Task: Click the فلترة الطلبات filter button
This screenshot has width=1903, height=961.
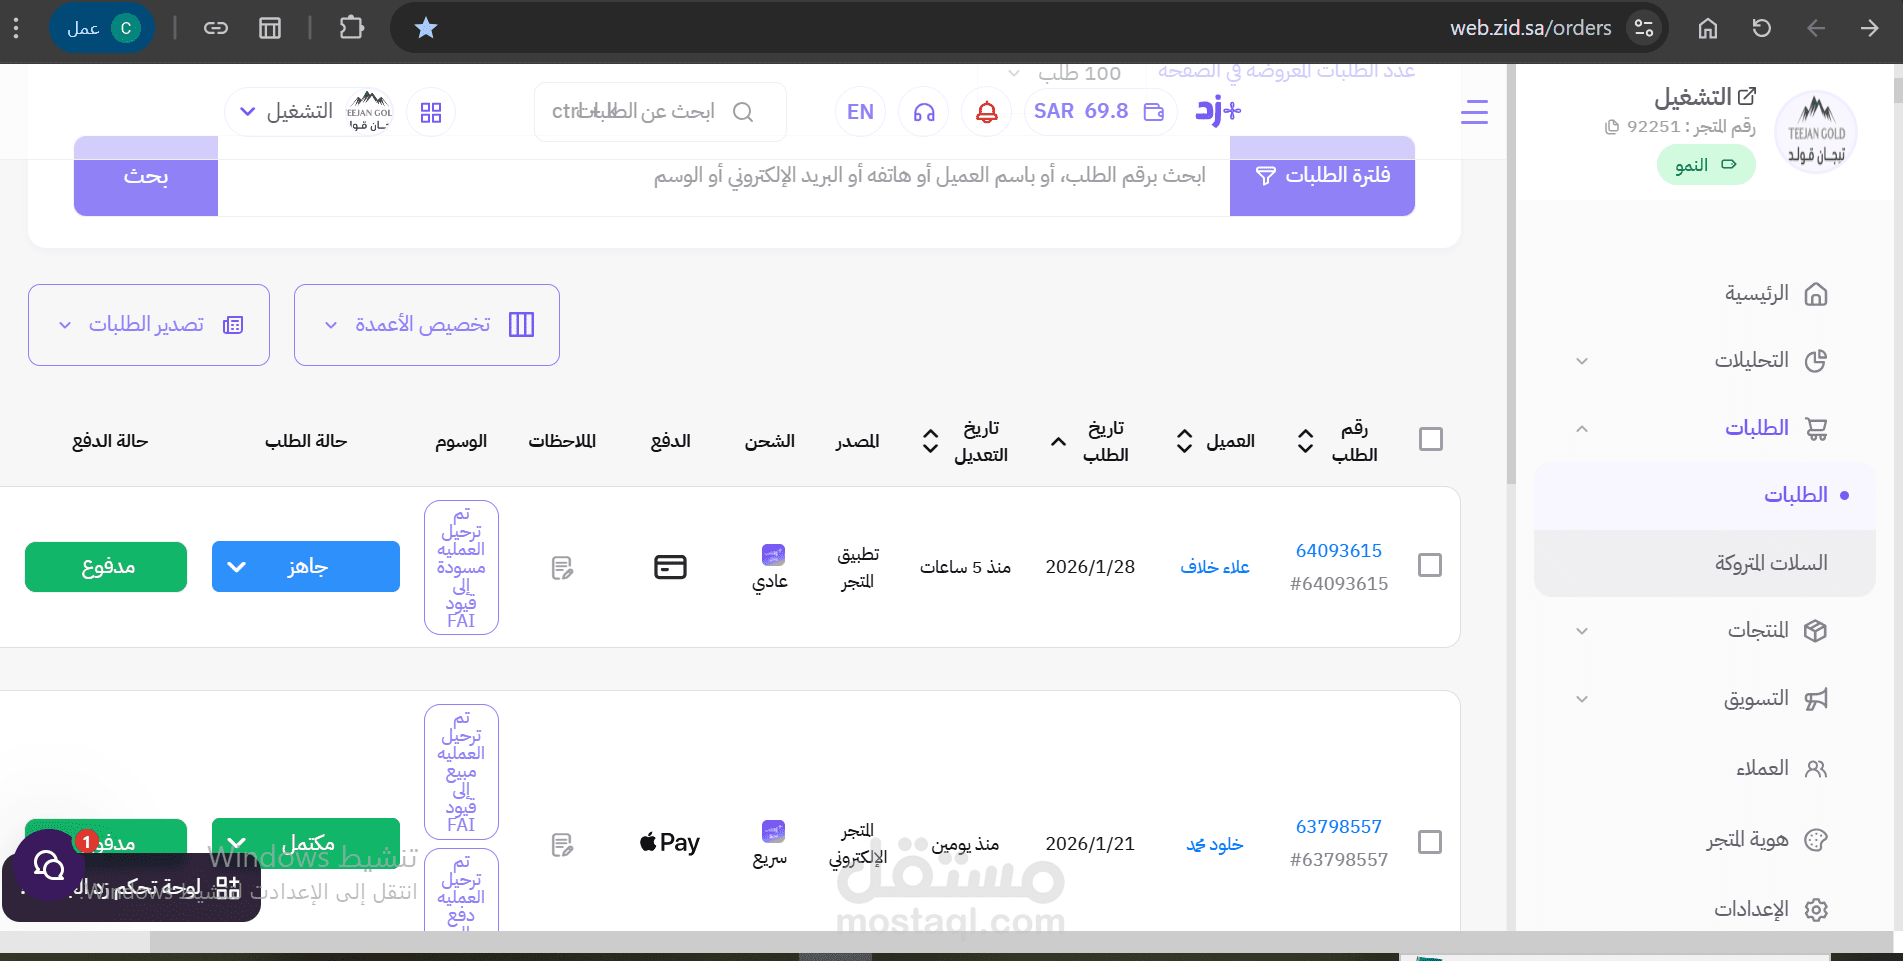Action: click(x=1322, y=176)
